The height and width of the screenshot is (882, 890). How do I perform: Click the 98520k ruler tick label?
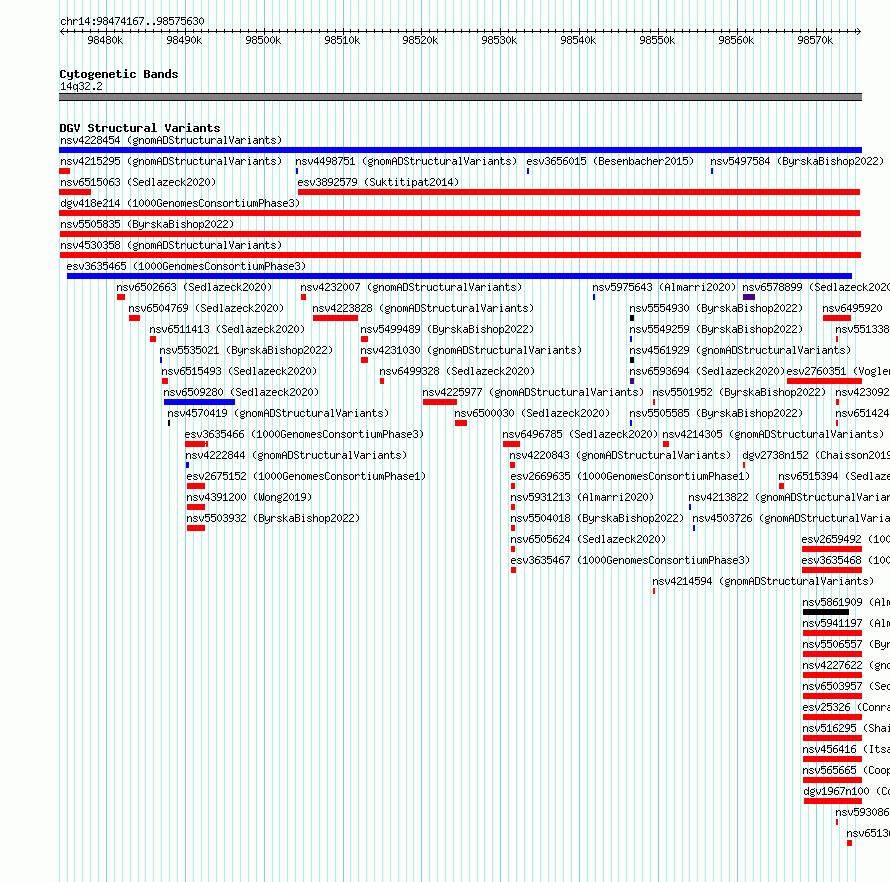(420, 40)
